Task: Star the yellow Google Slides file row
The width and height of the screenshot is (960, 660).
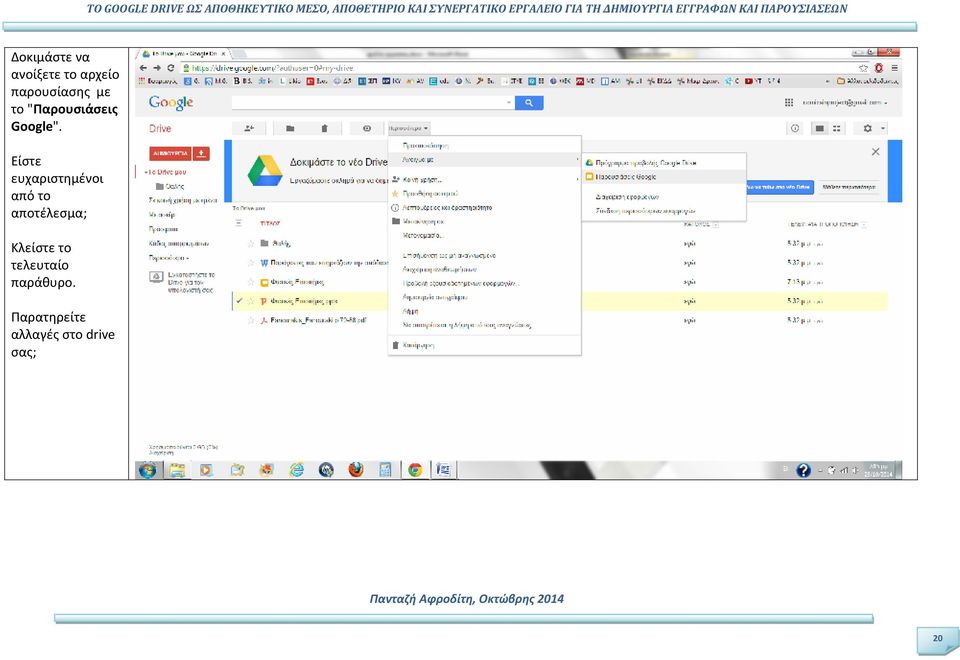Action: tap(250, 282)
